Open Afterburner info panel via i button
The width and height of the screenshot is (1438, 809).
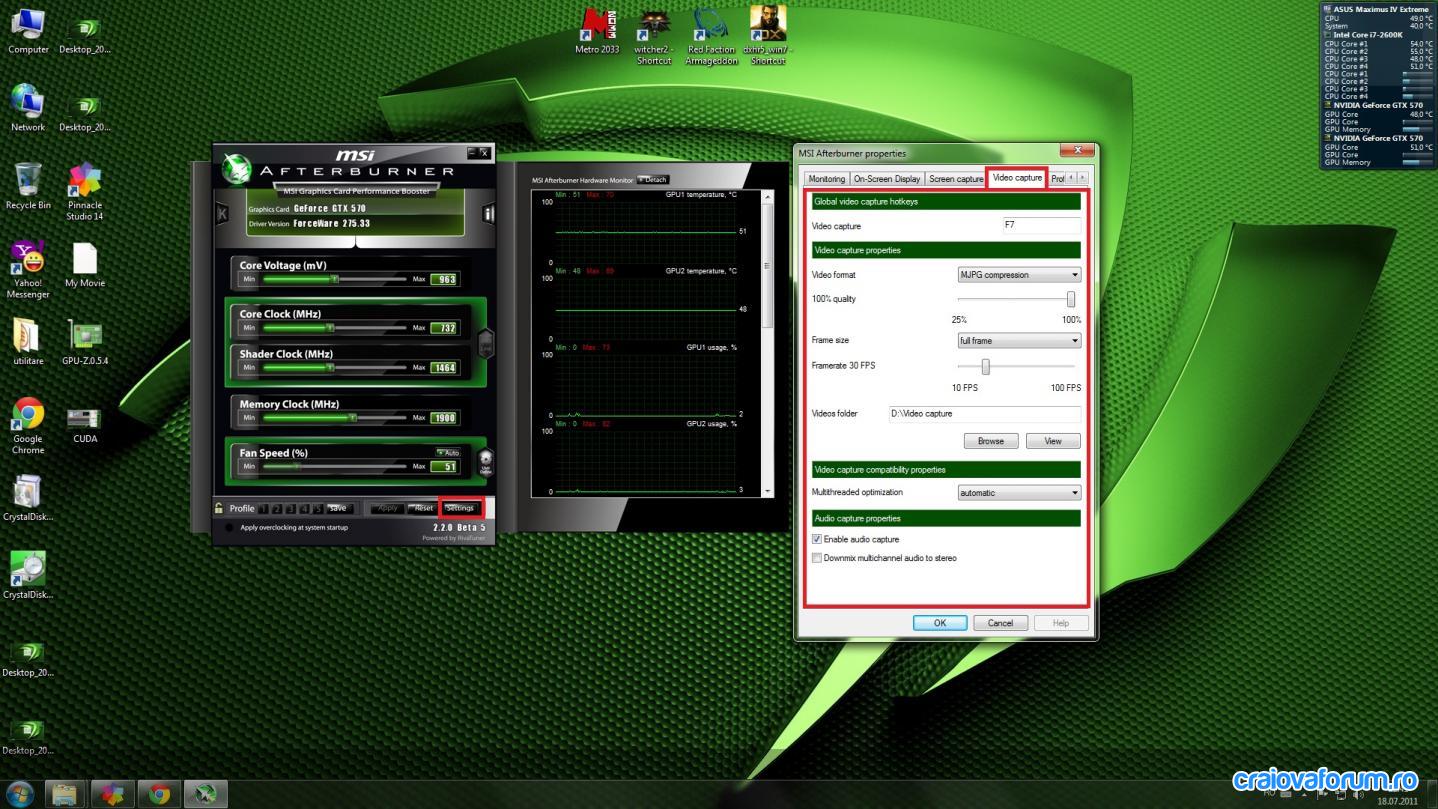489,213
